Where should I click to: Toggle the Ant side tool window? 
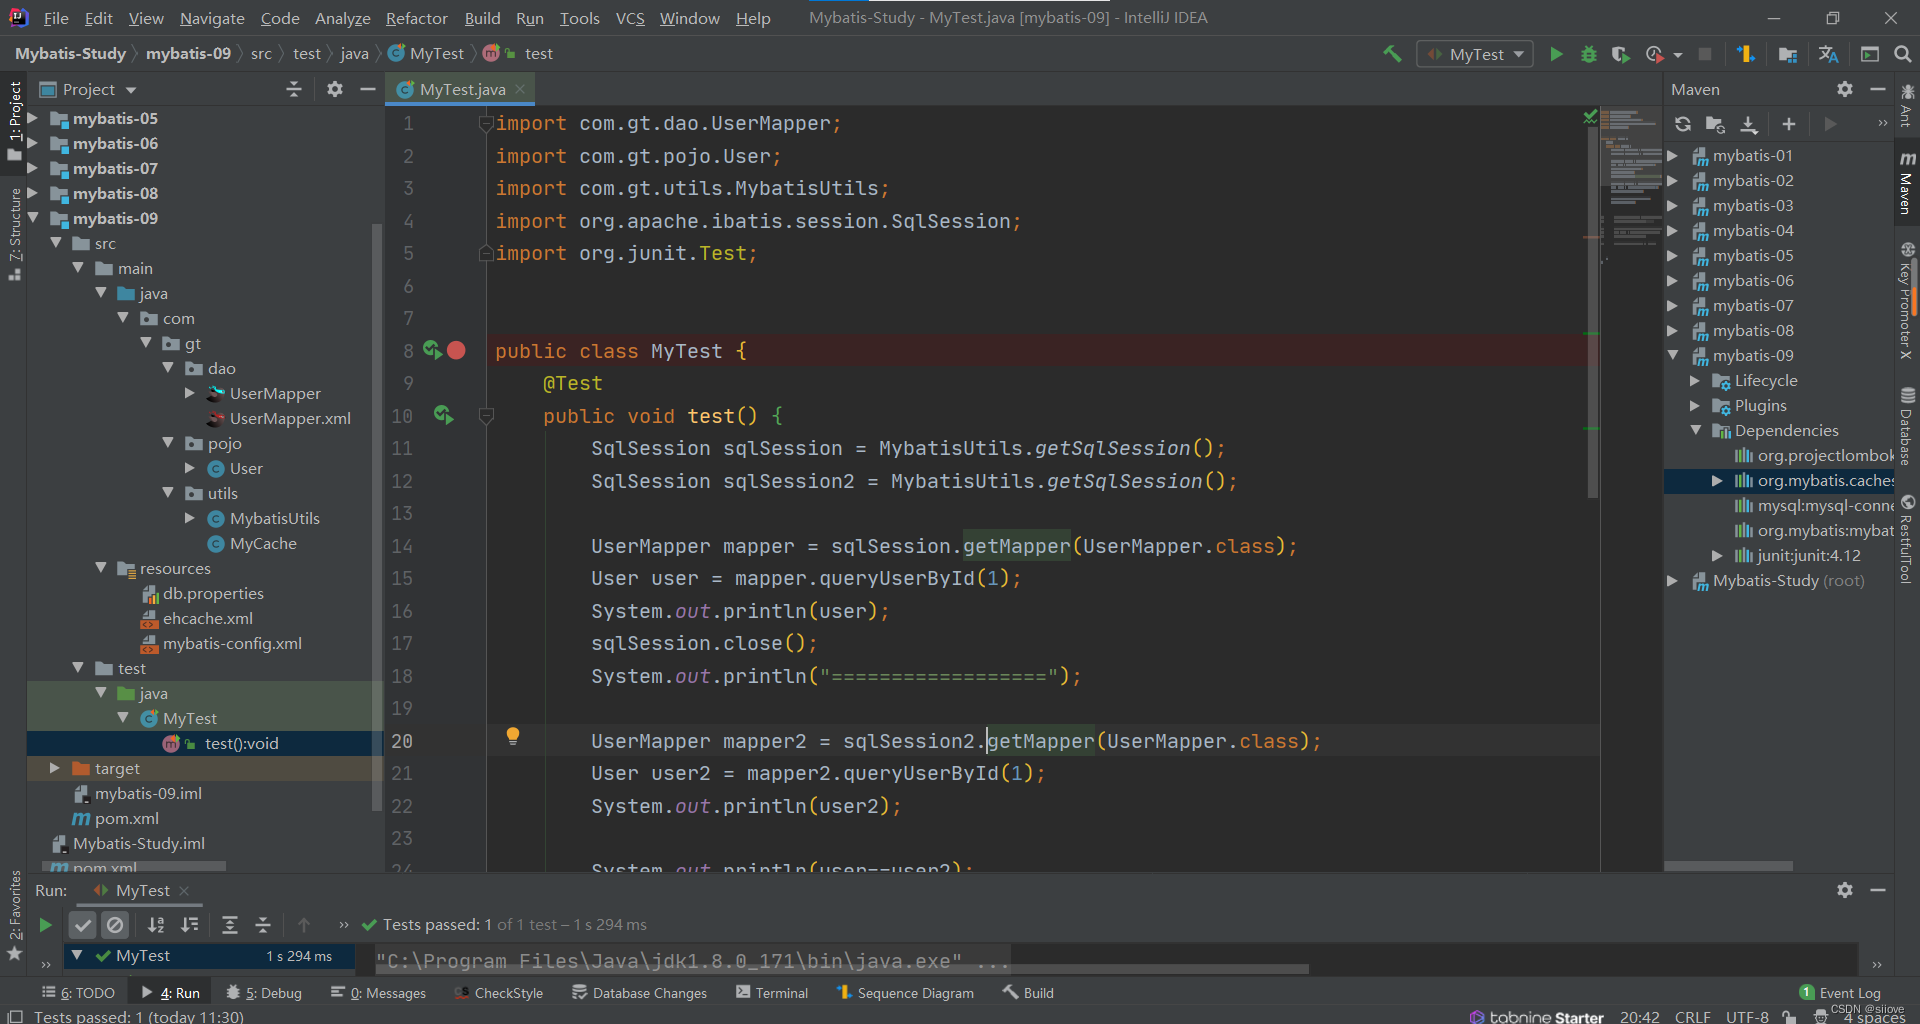coord(1907,107)
